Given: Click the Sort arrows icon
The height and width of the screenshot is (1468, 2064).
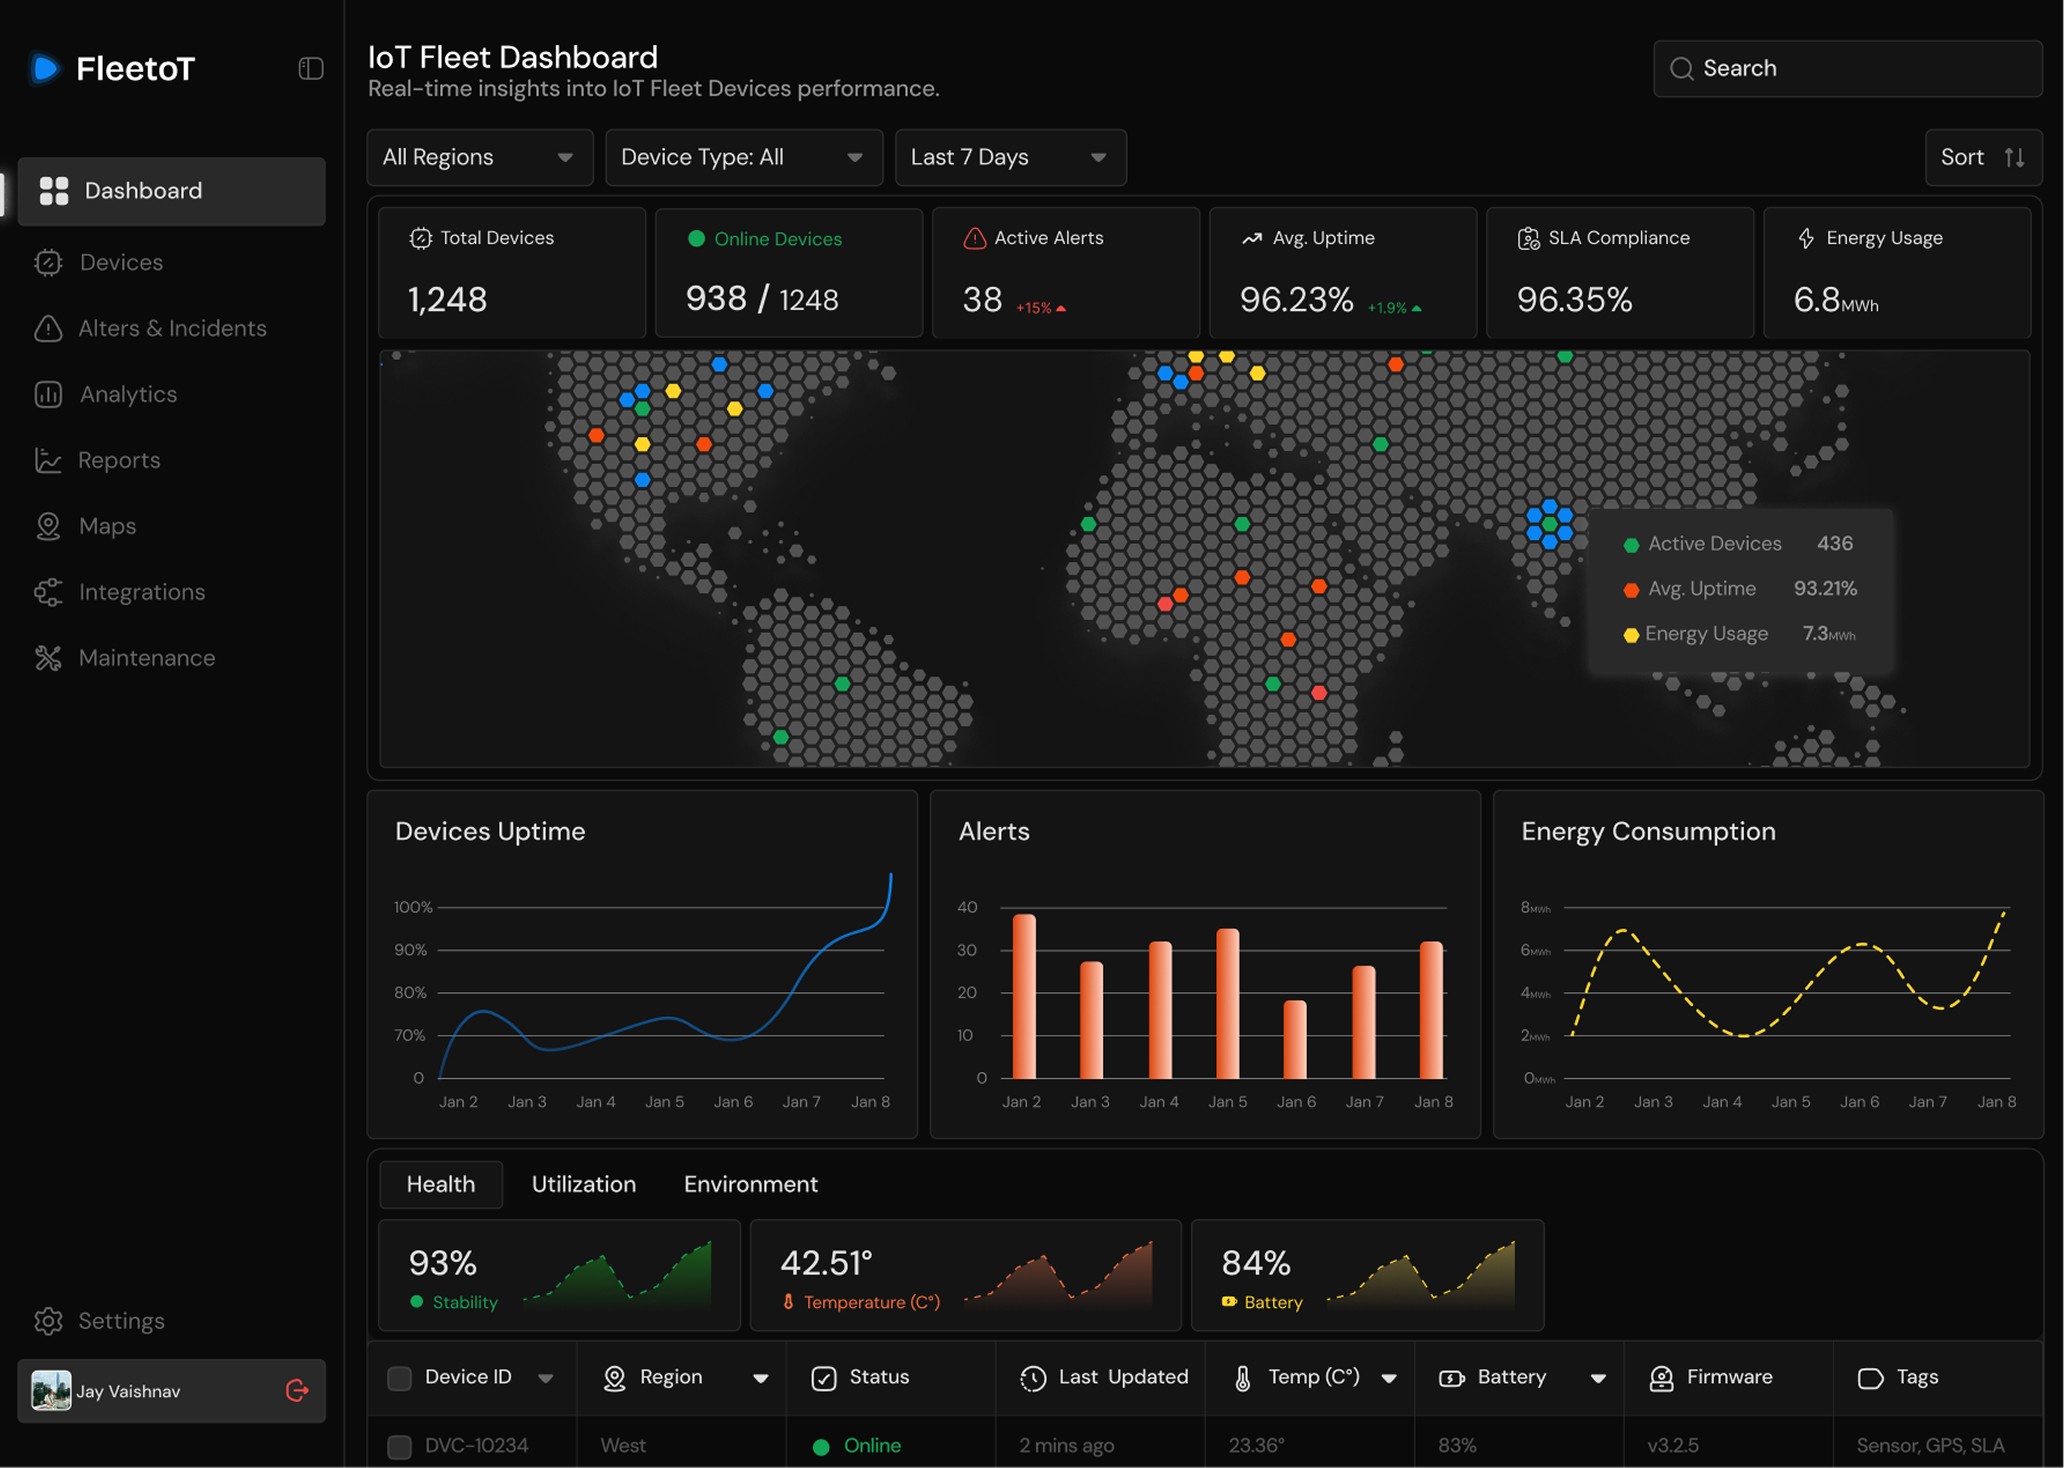Looking at the screenshot, I should point(2014,157).
